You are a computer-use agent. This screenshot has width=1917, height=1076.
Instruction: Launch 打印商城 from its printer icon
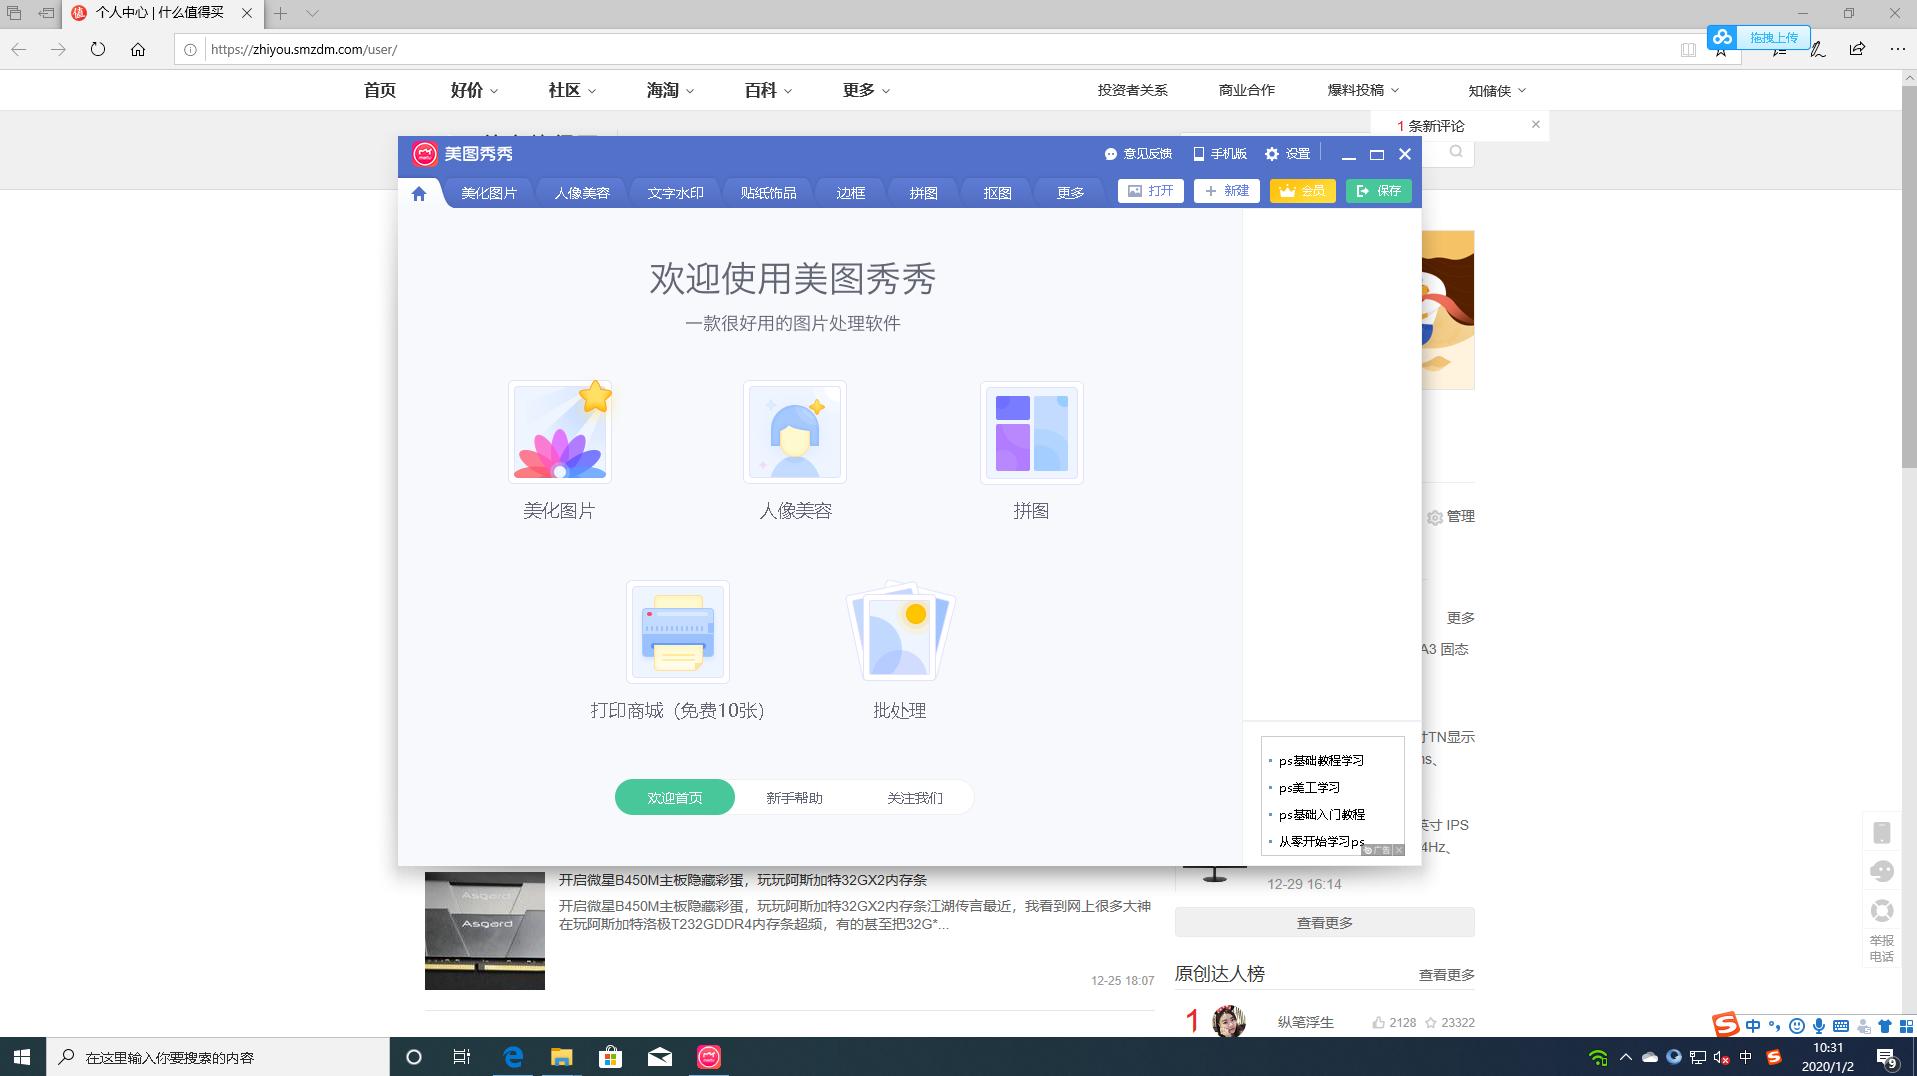coord(678,631)
